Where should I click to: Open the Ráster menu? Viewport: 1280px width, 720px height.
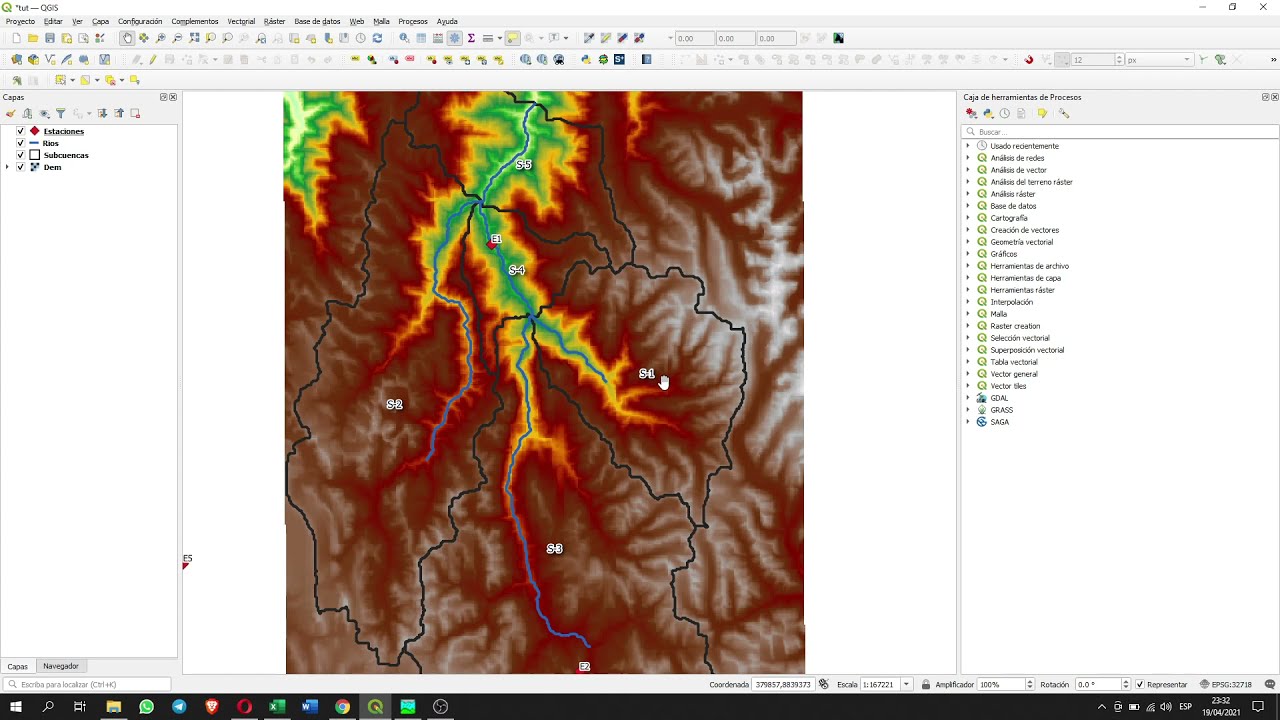(x=274, y=21)
